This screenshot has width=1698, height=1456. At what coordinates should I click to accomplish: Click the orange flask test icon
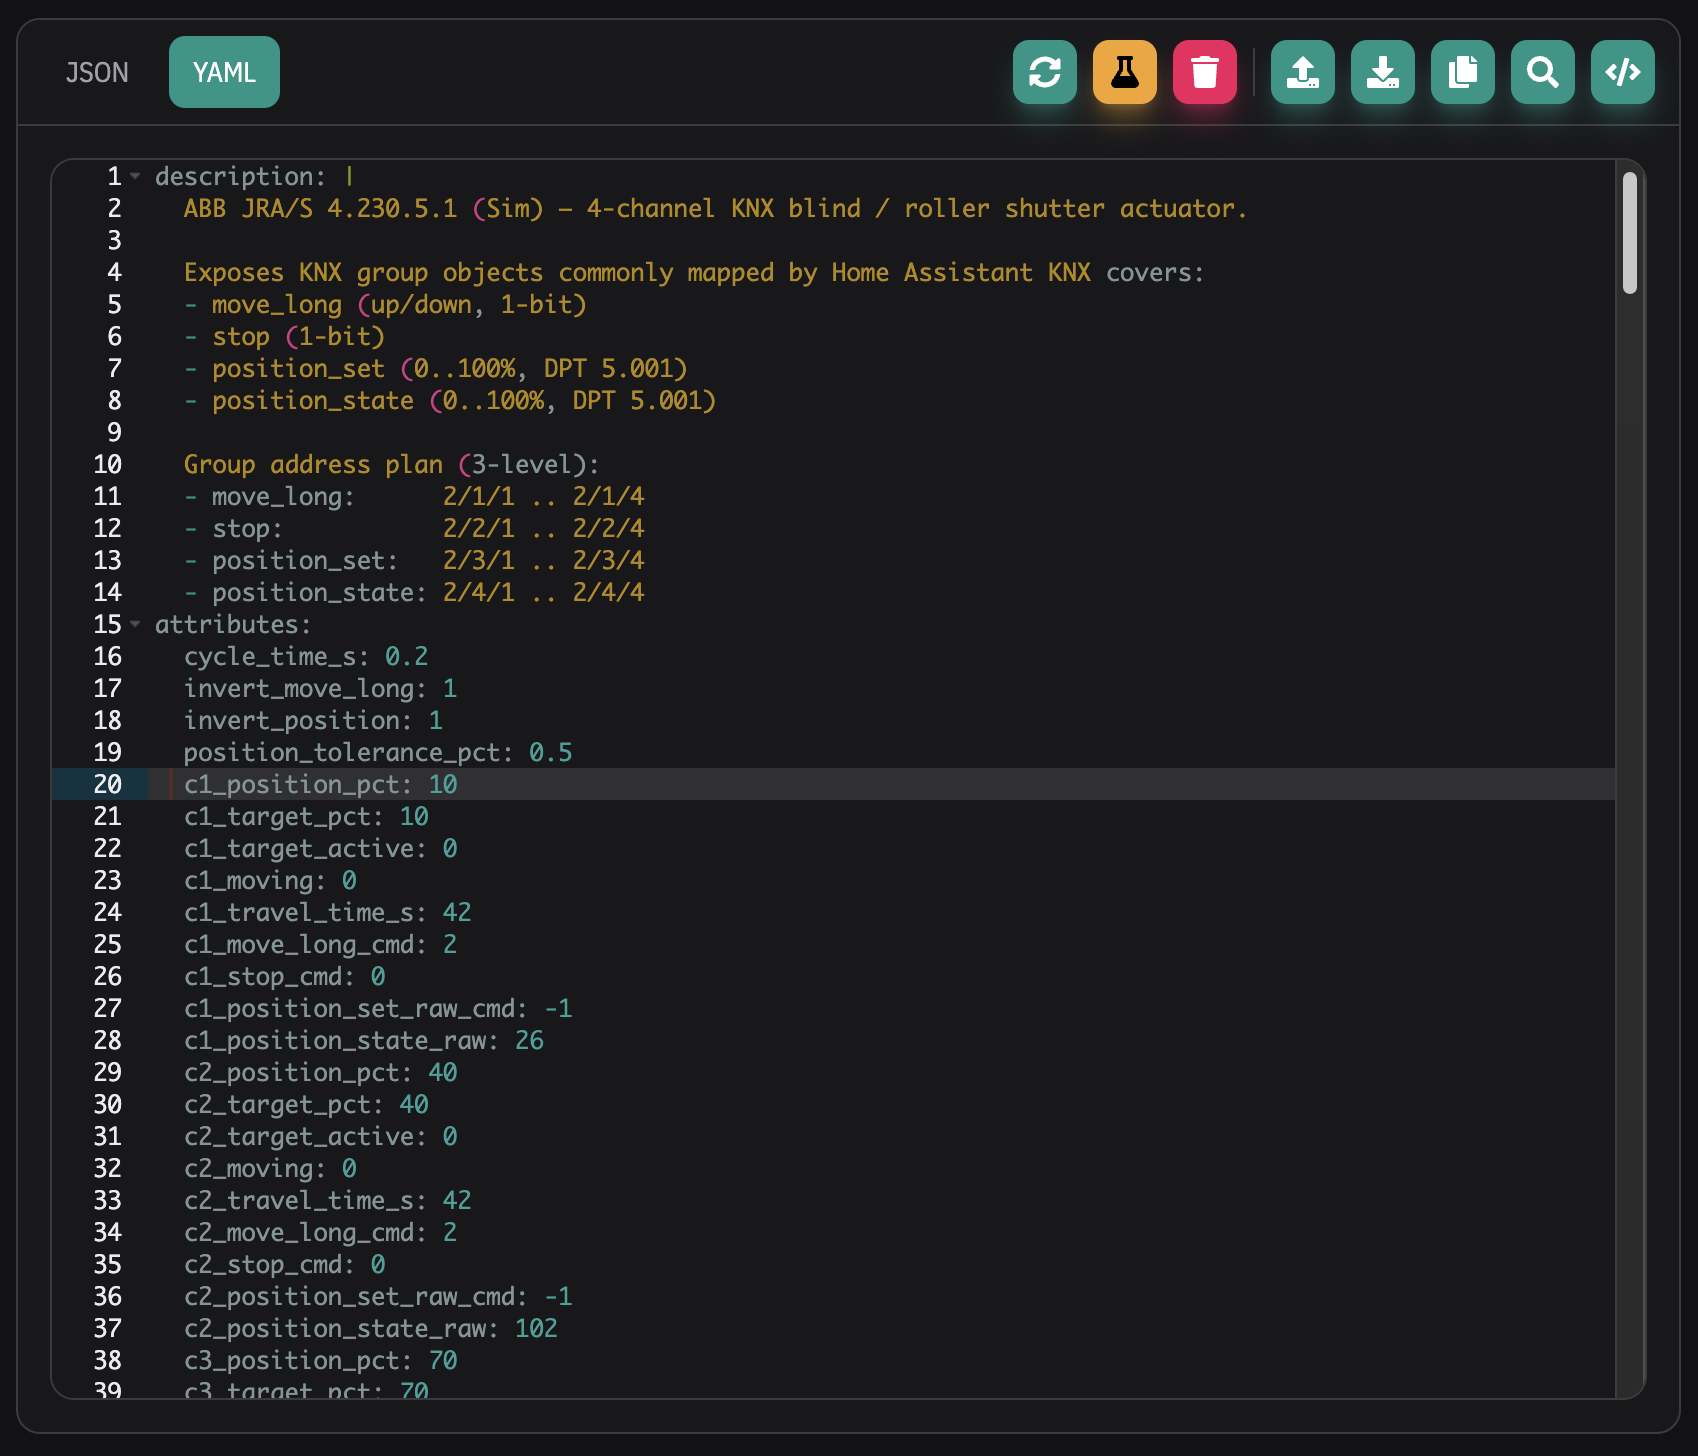click(1124, 72)
